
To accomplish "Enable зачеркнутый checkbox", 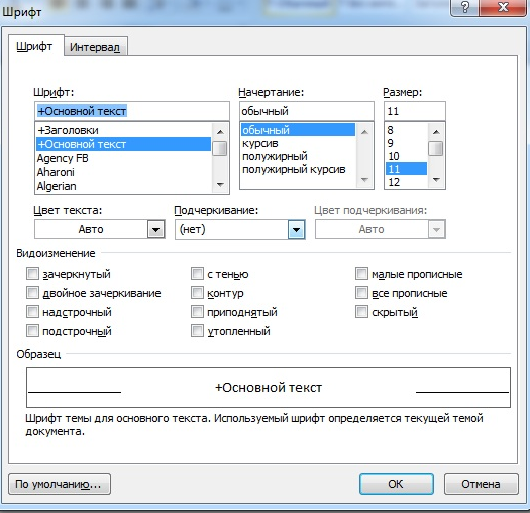I will (x=32, y=273).
